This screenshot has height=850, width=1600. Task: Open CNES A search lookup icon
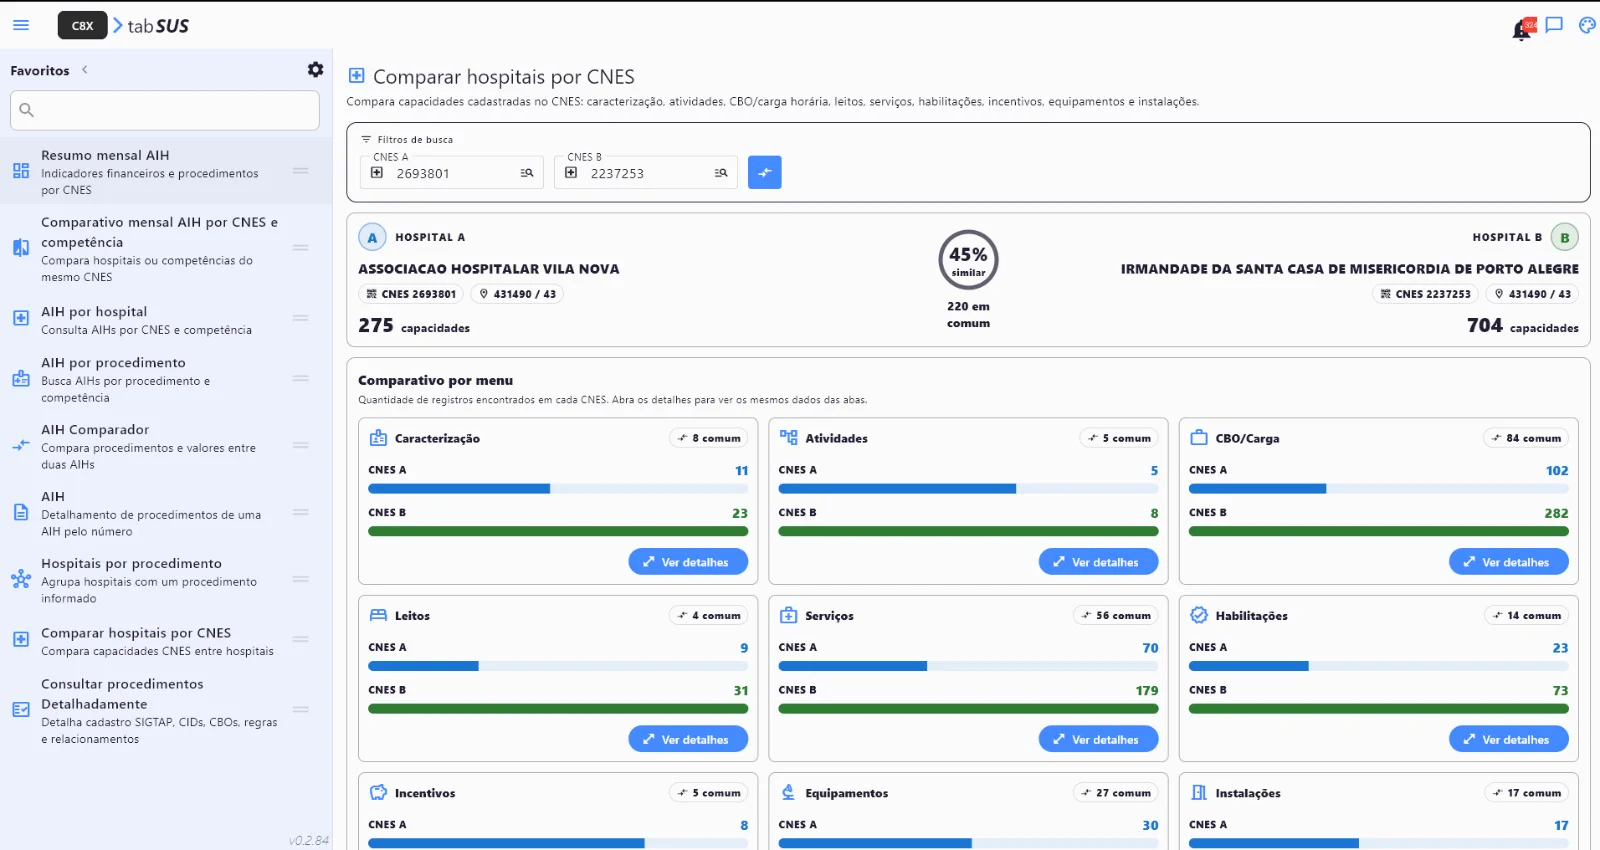pyautogui.click(x=527, y=173)
